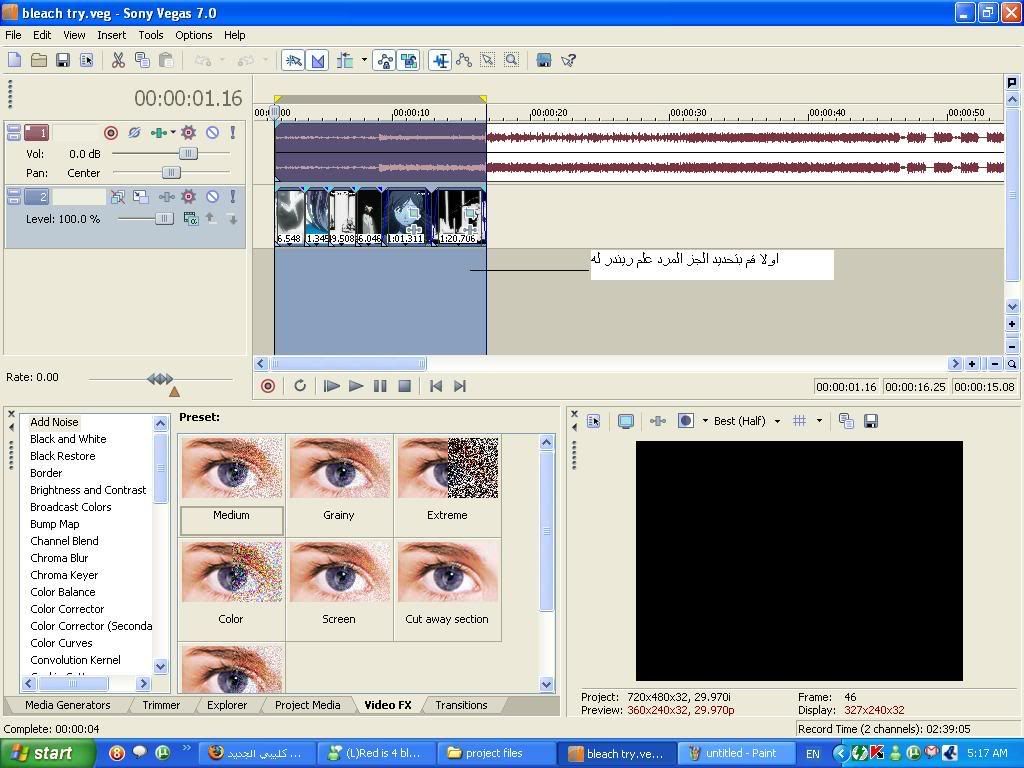
Task: Arm audio track 1 for recording
Action: (111, 133)
